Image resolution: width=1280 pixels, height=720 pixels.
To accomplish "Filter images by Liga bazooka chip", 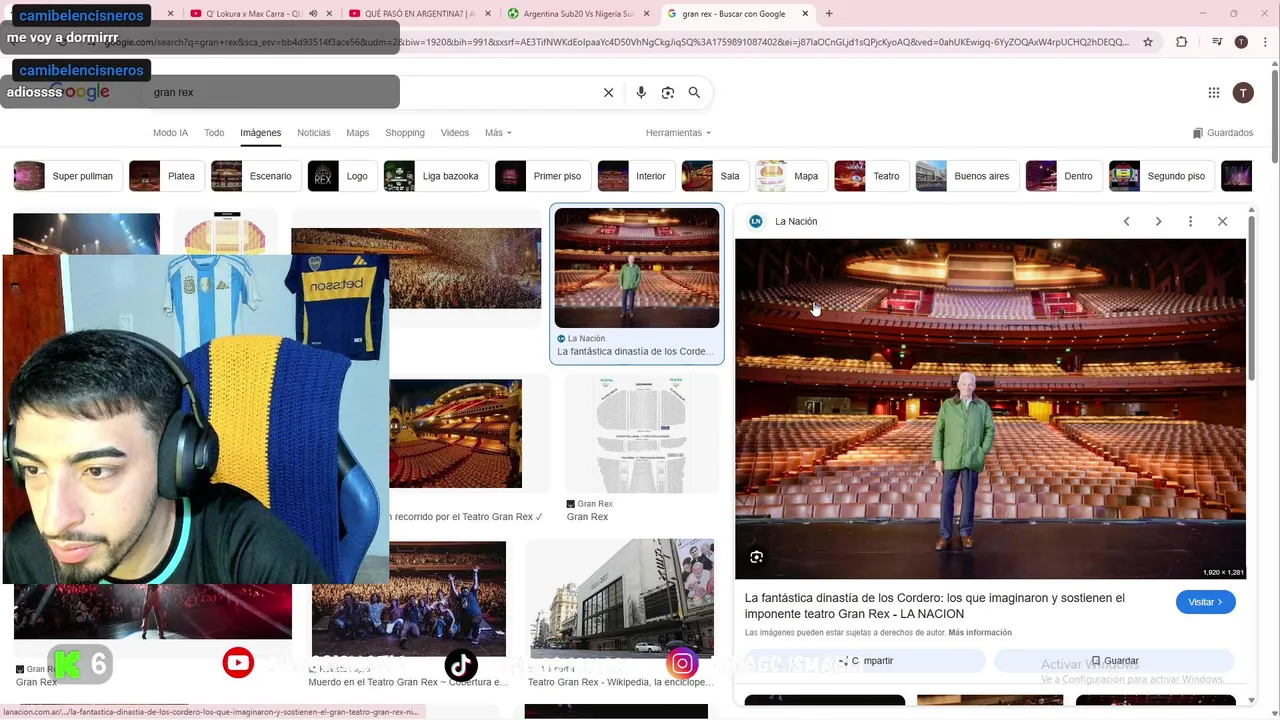I will [x=436, y=176].
